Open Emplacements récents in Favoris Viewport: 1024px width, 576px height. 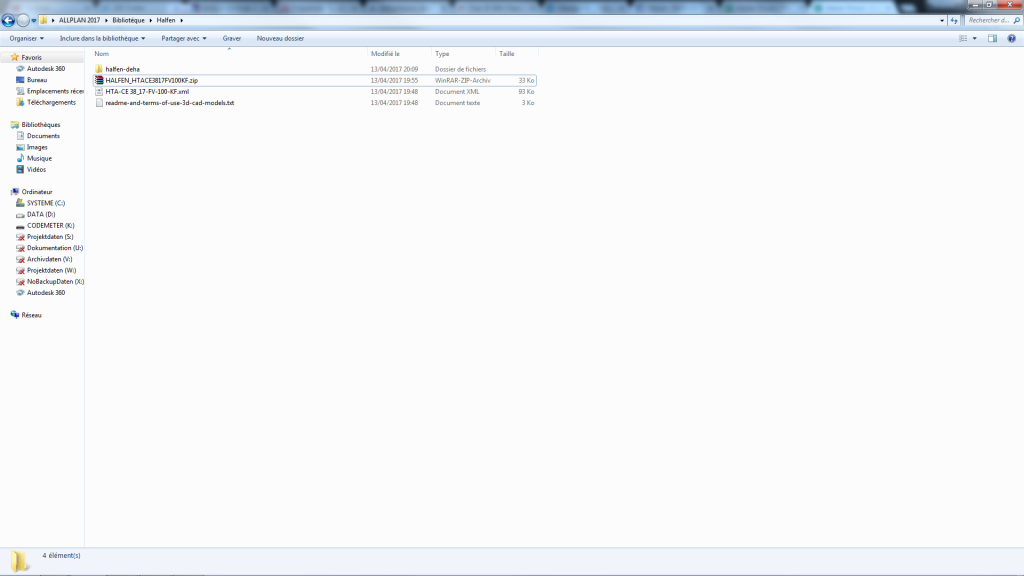[55, 91]
